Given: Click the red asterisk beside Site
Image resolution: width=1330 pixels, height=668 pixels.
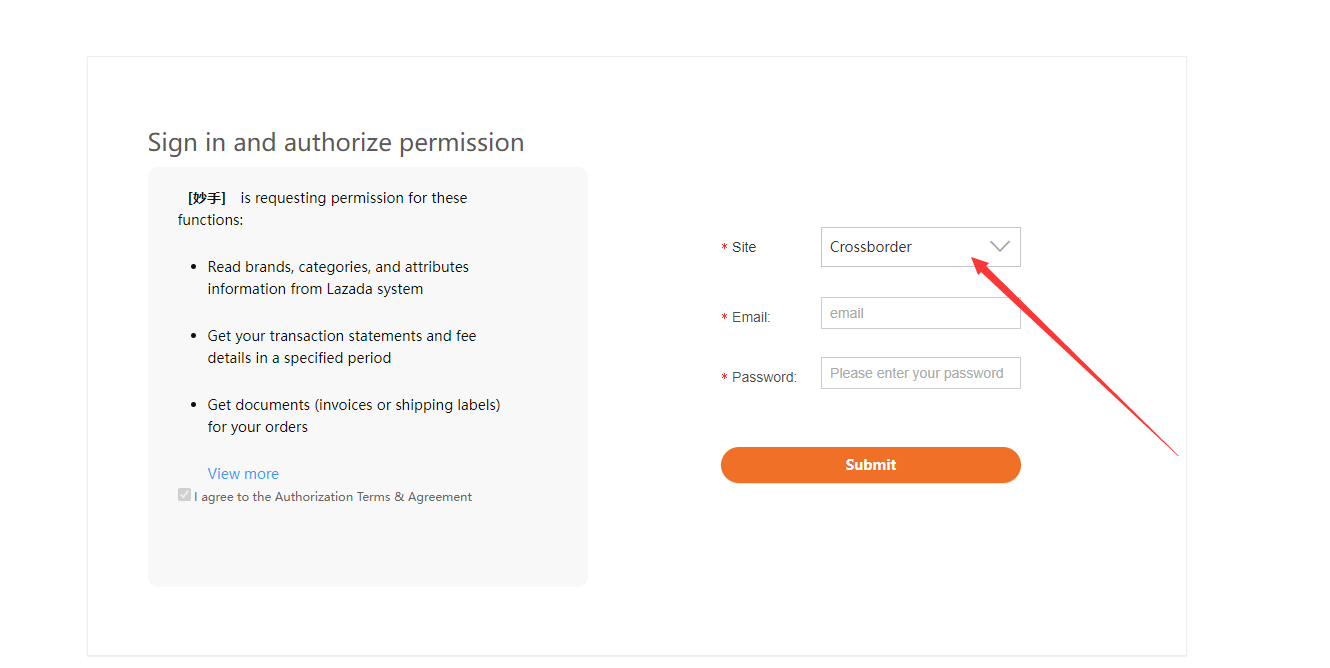Looking at the screenshot, I should (x=724, y=248).
